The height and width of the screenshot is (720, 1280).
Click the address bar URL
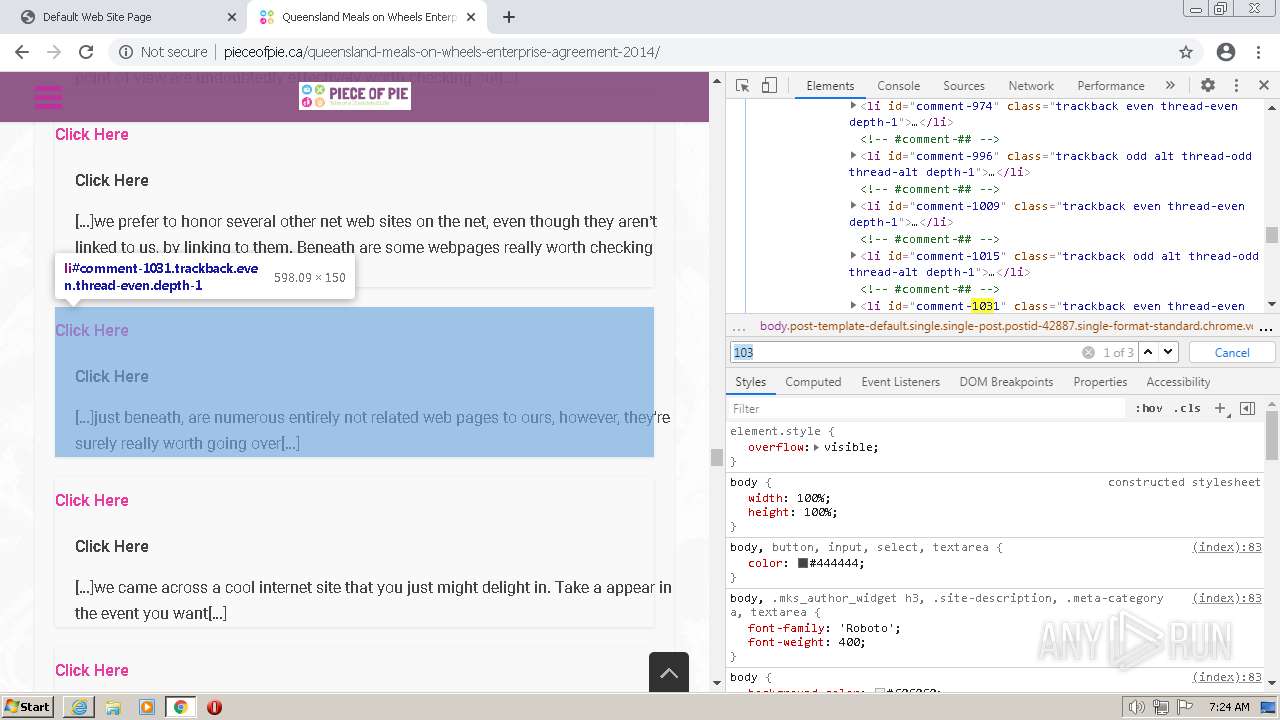coord(441,52)
